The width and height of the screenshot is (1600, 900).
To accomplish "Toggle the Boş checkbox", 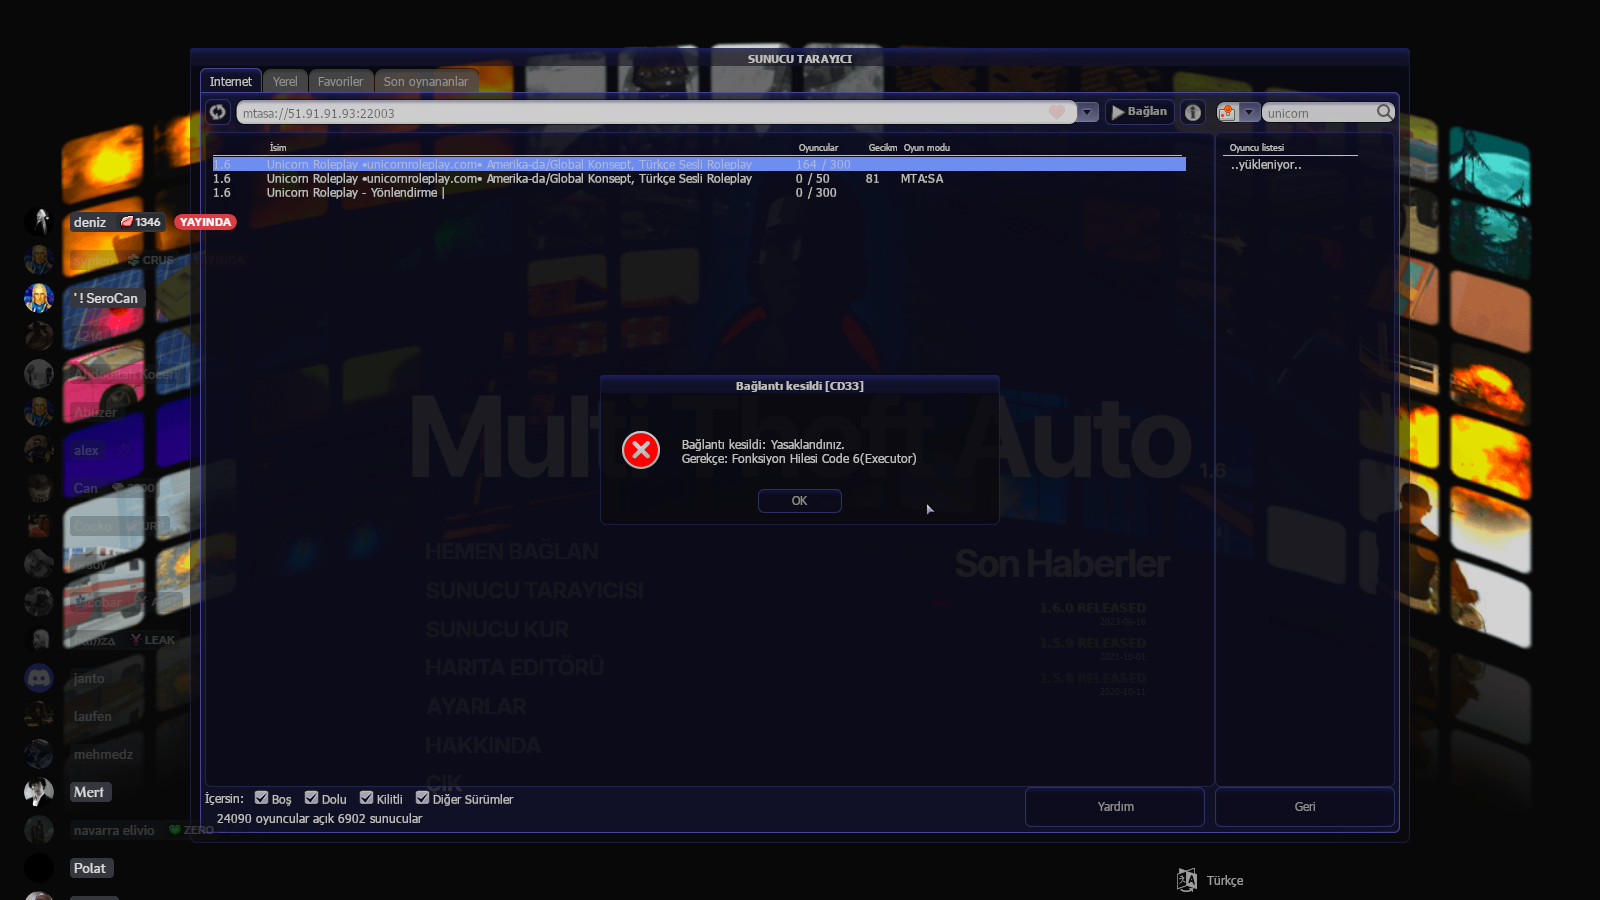I will coord(262,798).
